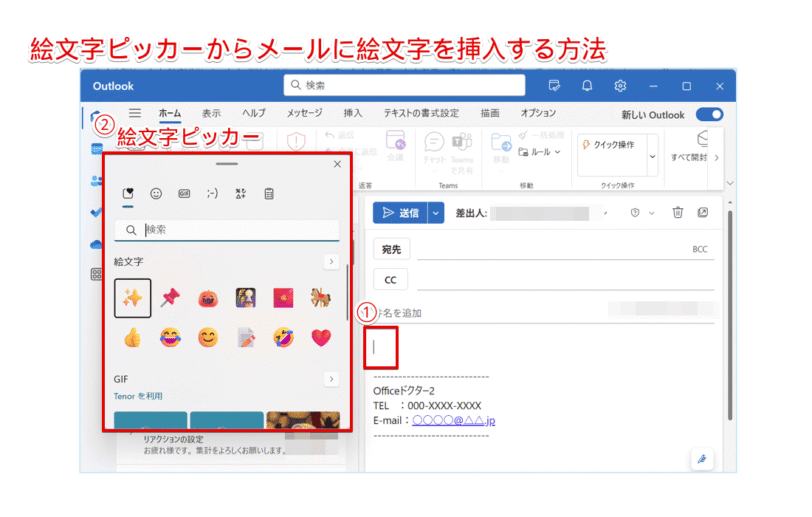Select the sparkles emoji
Viewport: 812px width, 517px height.
point(133,298)
